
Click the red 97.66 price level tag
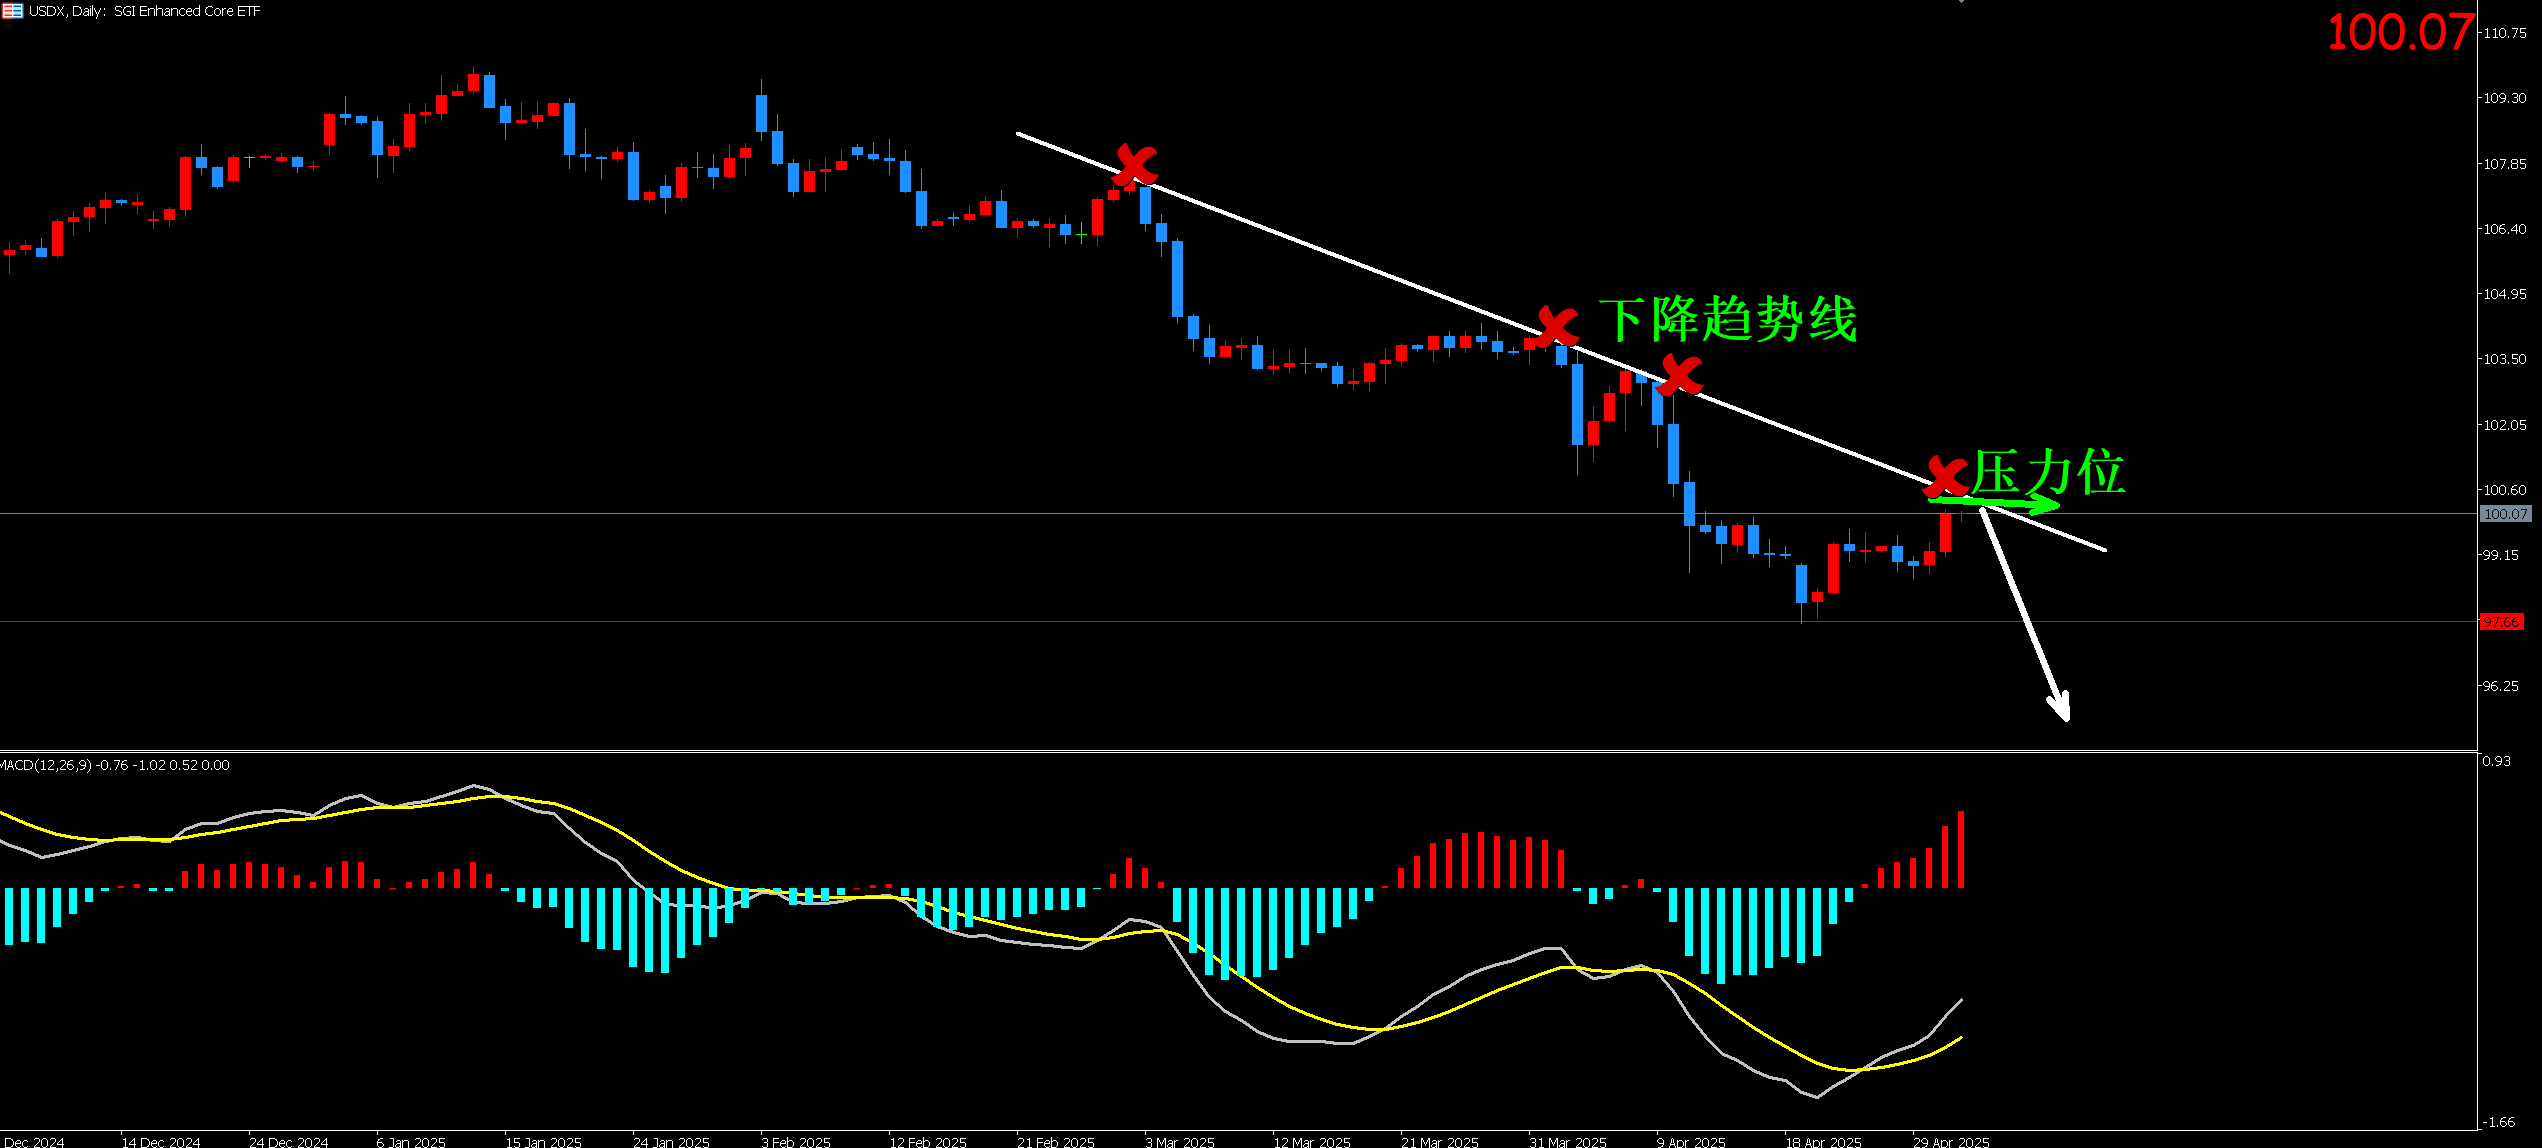[2501, 622]
